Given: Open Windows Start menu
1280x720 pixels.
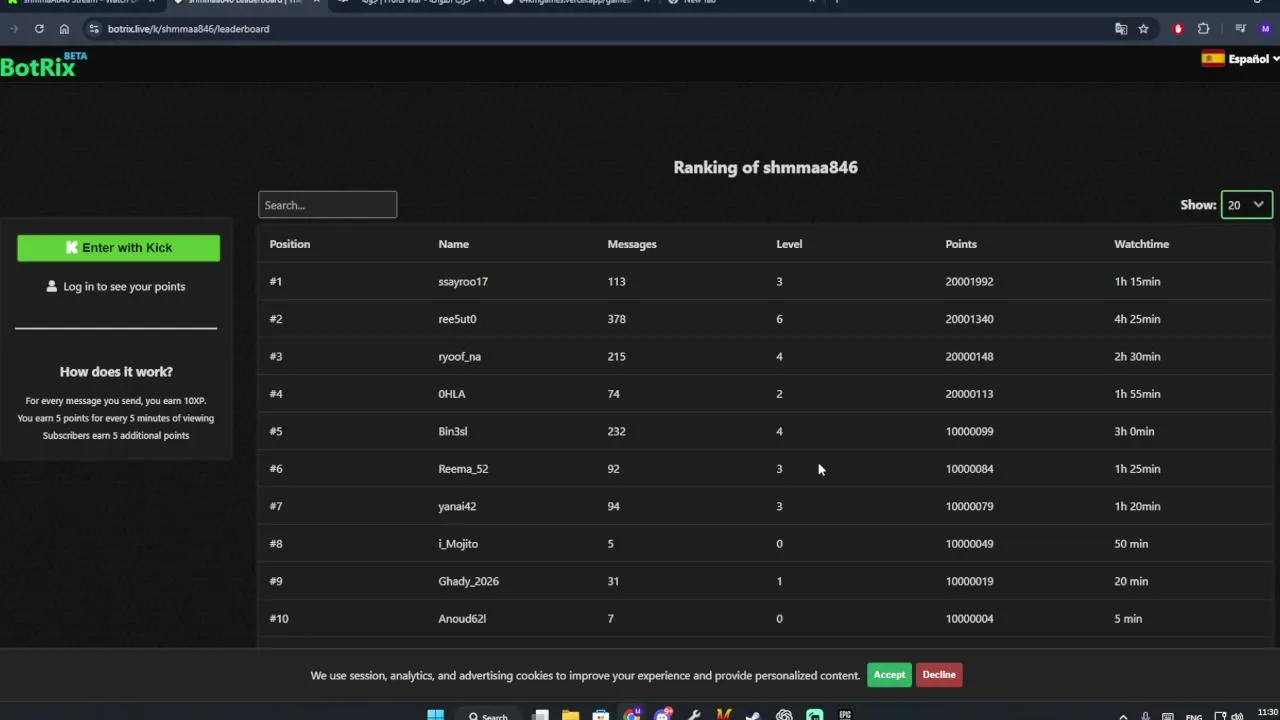Looking at the screenshot, I should tap(435, 715).
